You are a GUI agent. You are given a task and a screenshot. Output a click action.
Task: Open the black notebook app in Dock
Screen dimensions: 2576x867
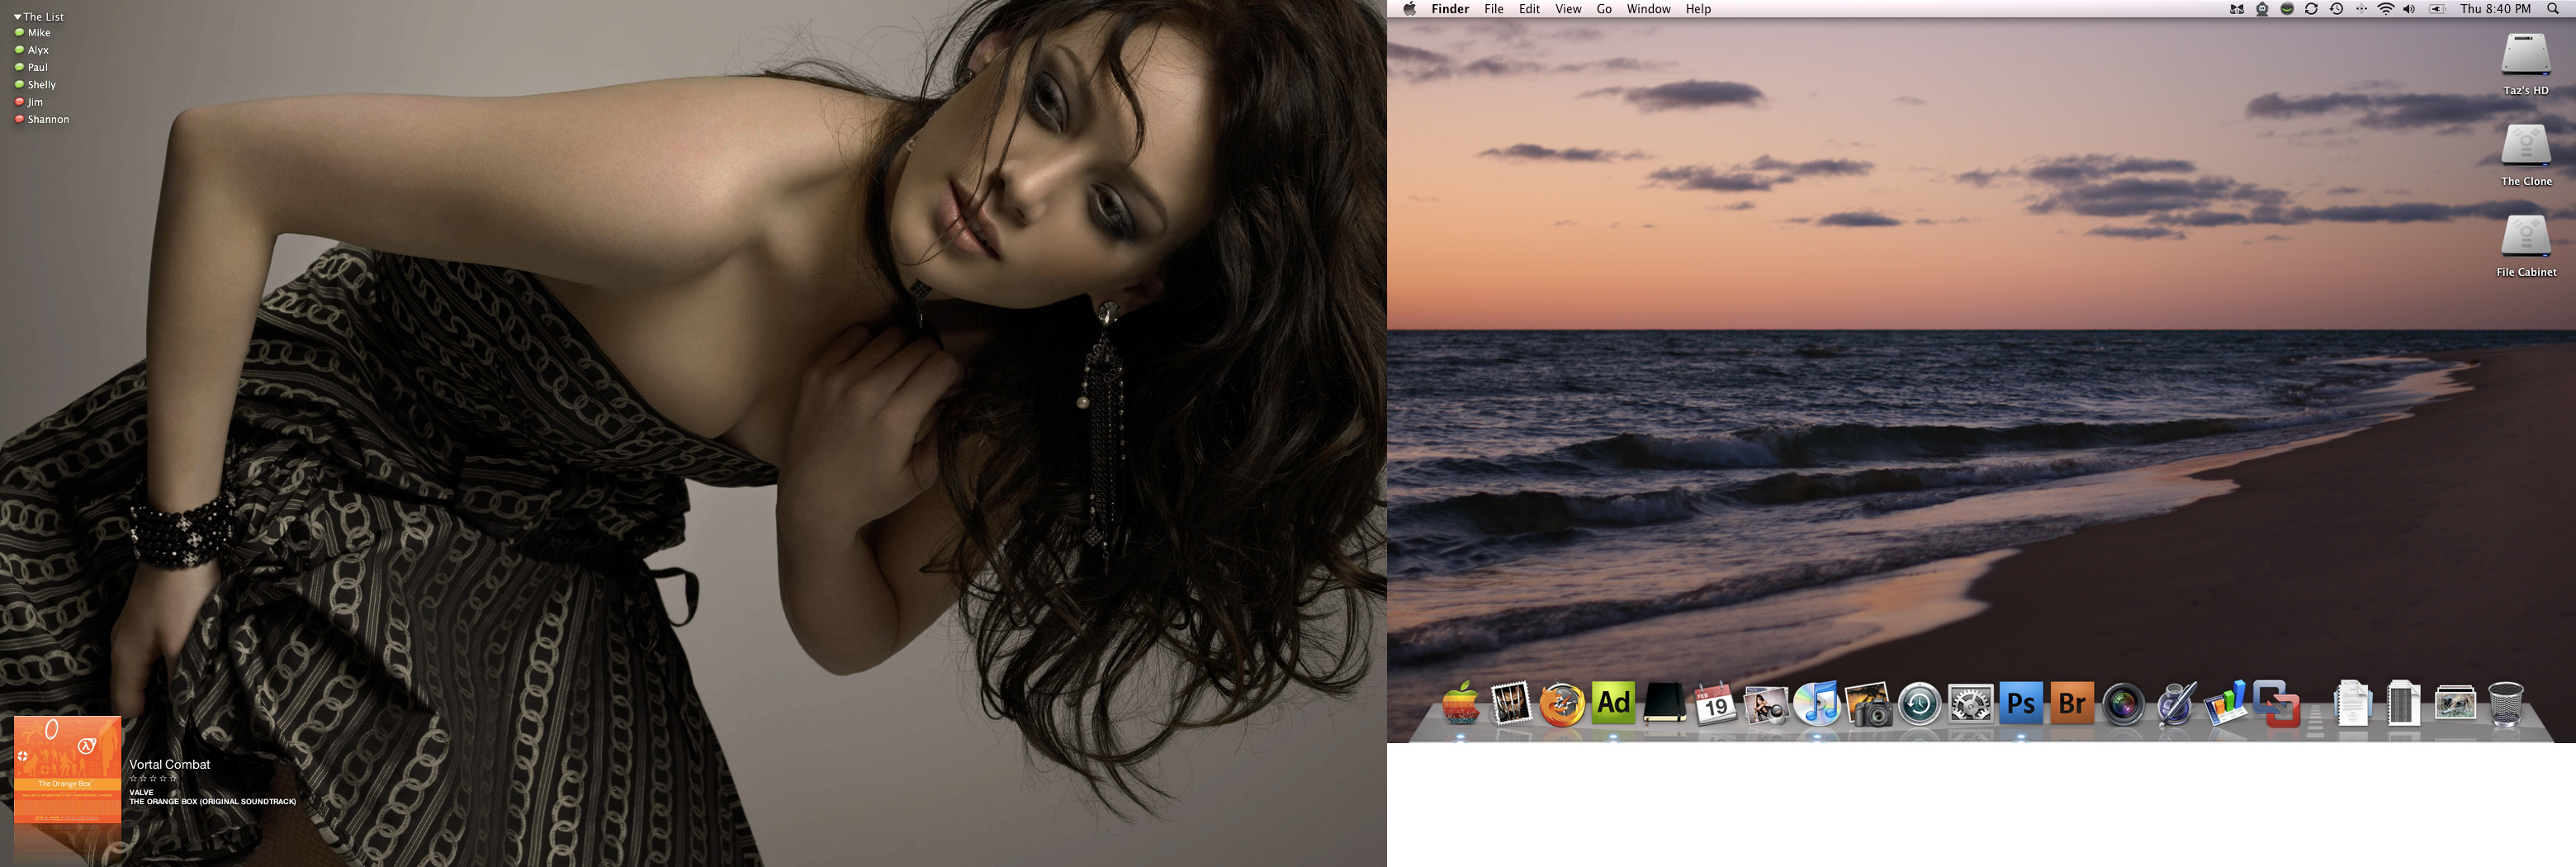[1664, 704]
